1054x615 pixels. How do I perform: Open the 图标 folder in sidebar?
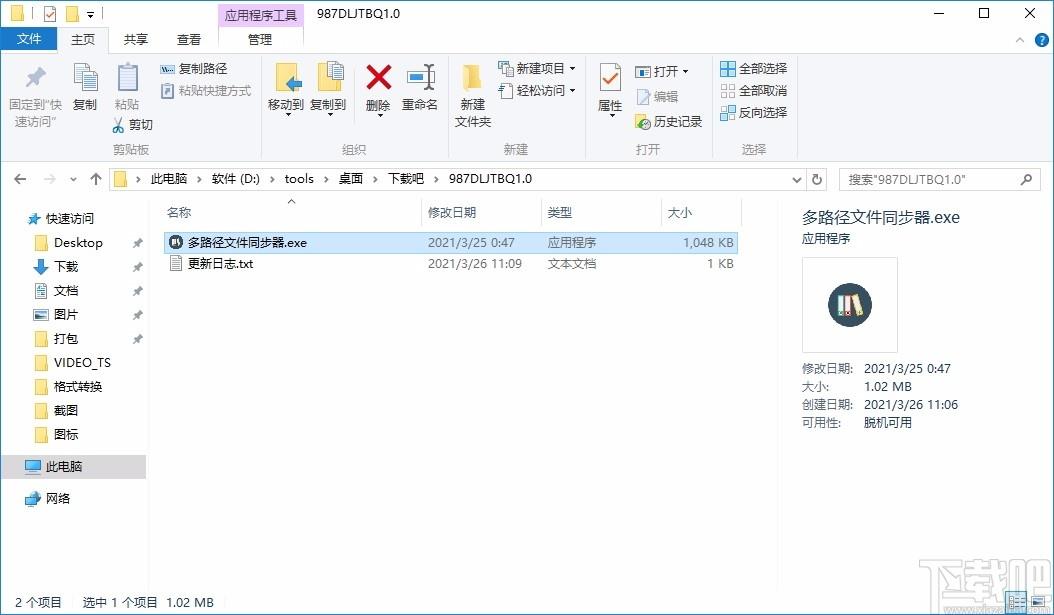(66, 434)
